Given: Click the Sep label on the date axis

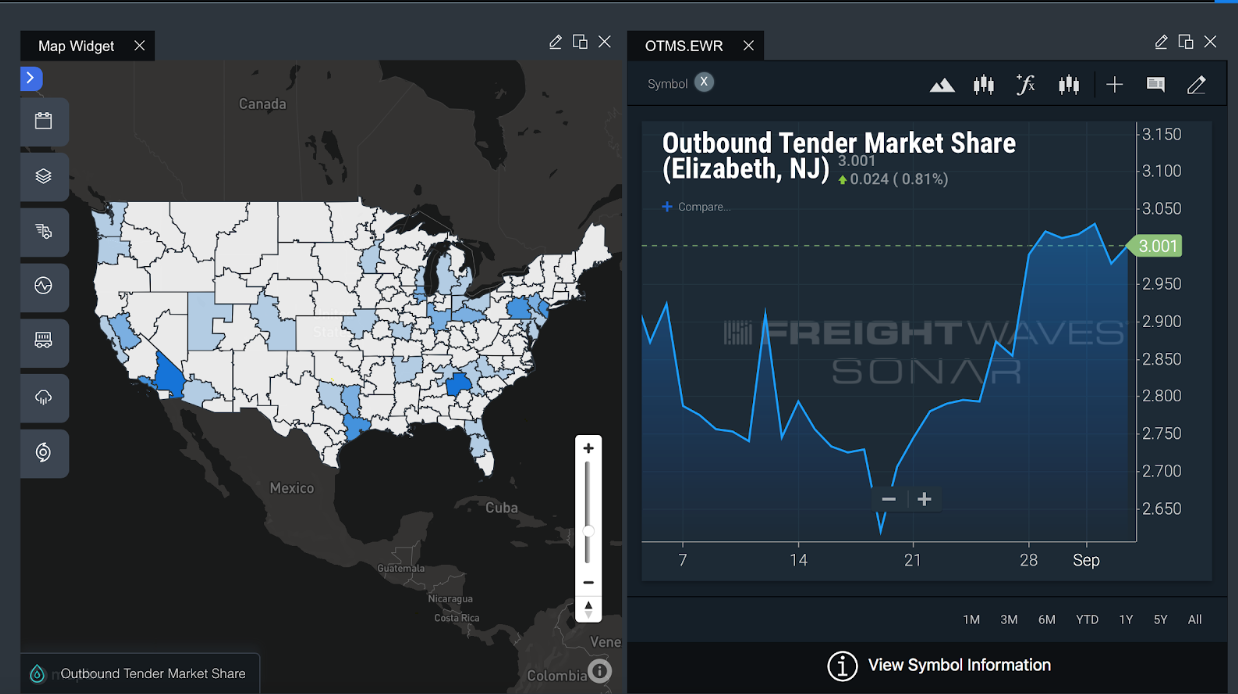Looking at the screenshot, I should [x=1086, y=560].
